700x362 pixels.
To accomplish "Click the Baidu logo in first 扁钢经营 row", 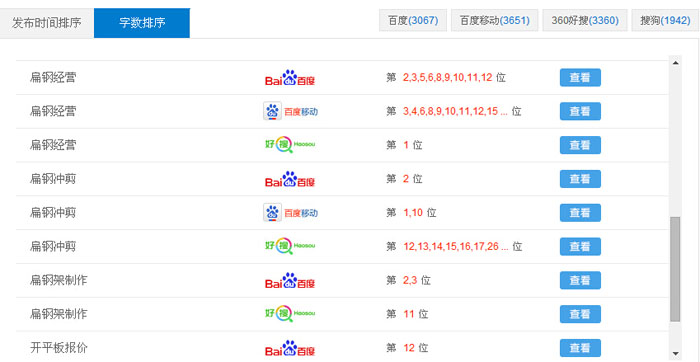I will click(290, 78).
